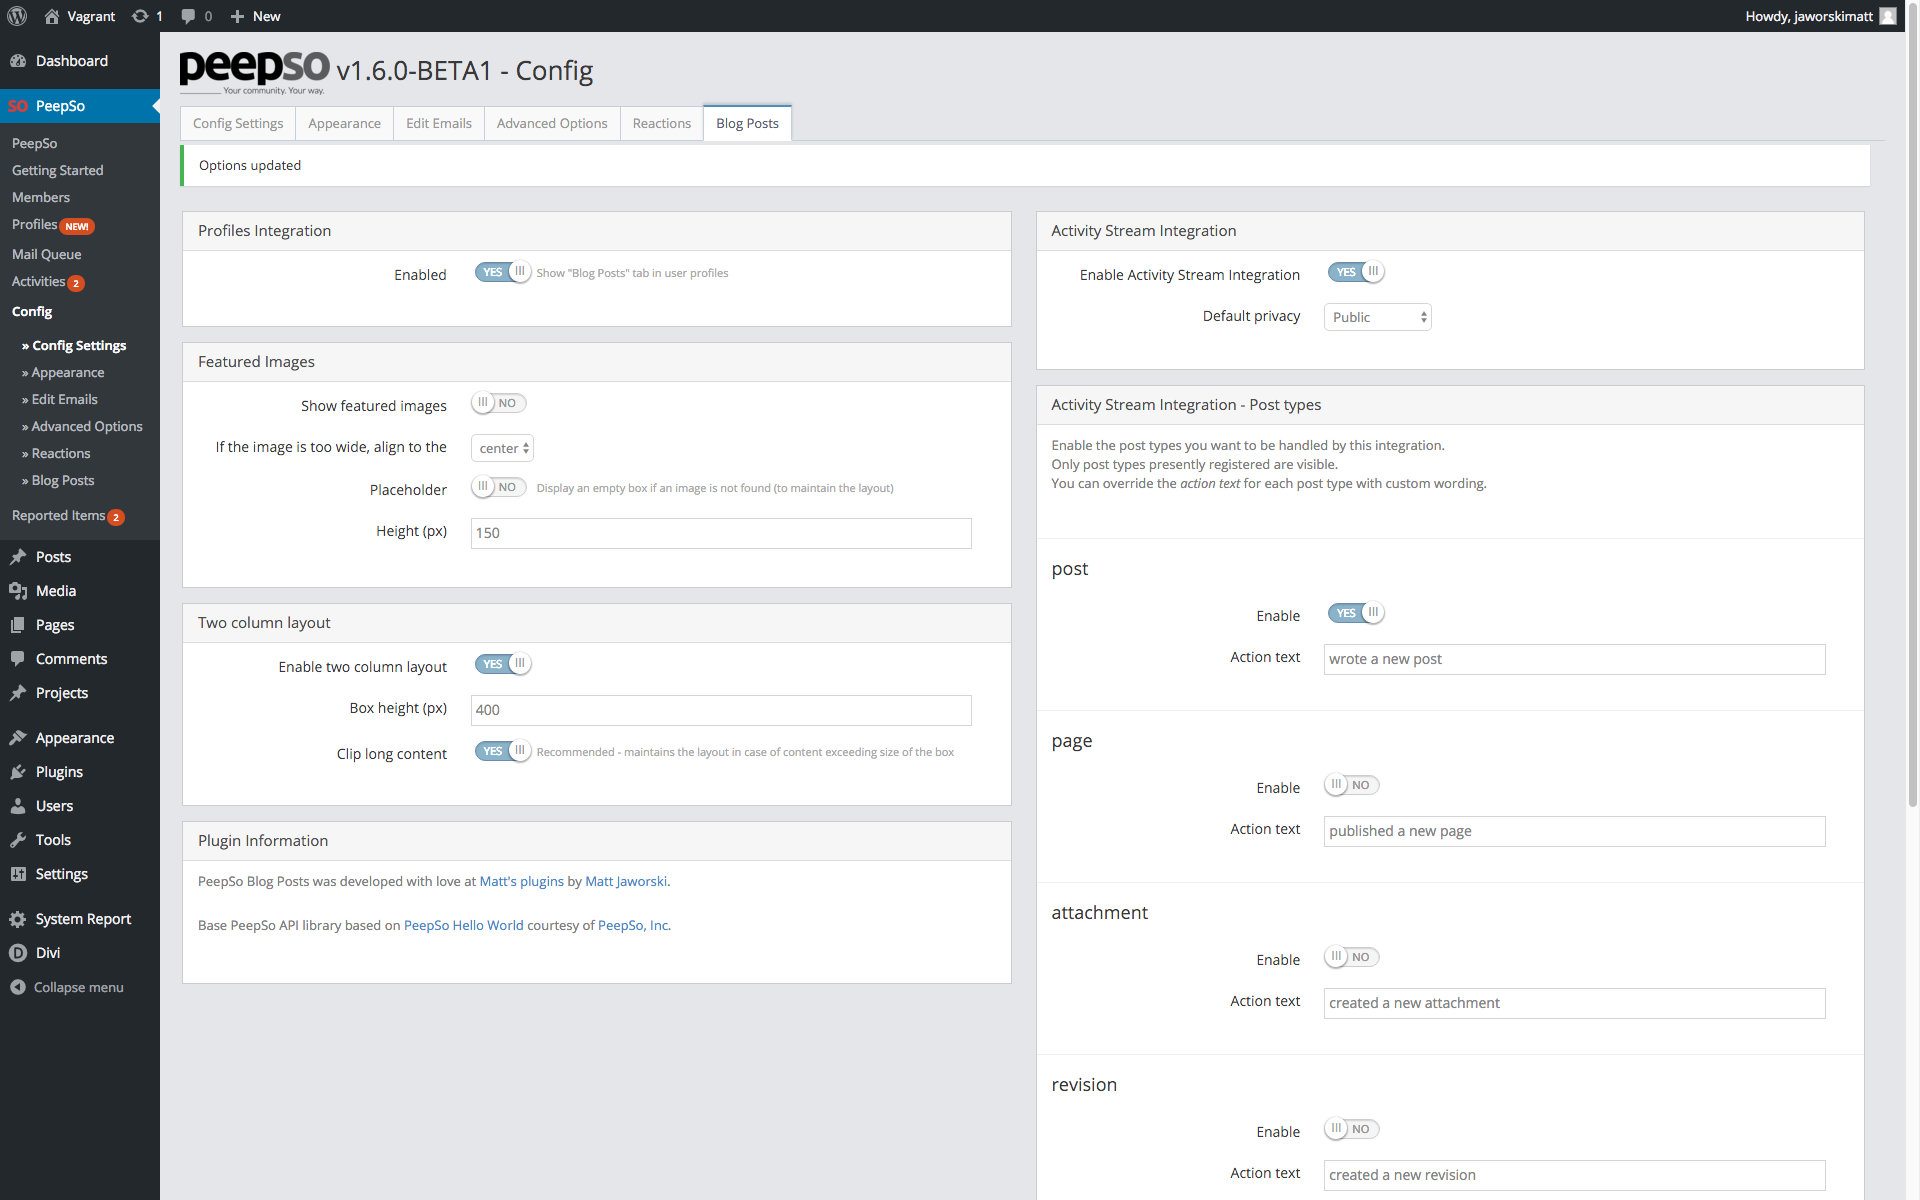Switch to the Reactions tab
This screenshot has width=1920, height=1200.
point(662,123)
